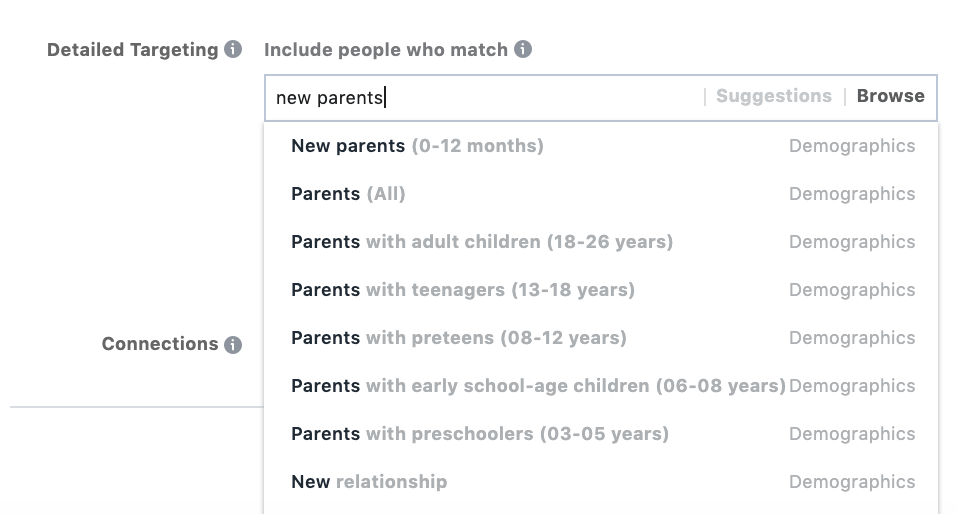Select Parents with preteens (08-12 years)
The width and height of the screenshot is (958, 514).
(459, 338)
